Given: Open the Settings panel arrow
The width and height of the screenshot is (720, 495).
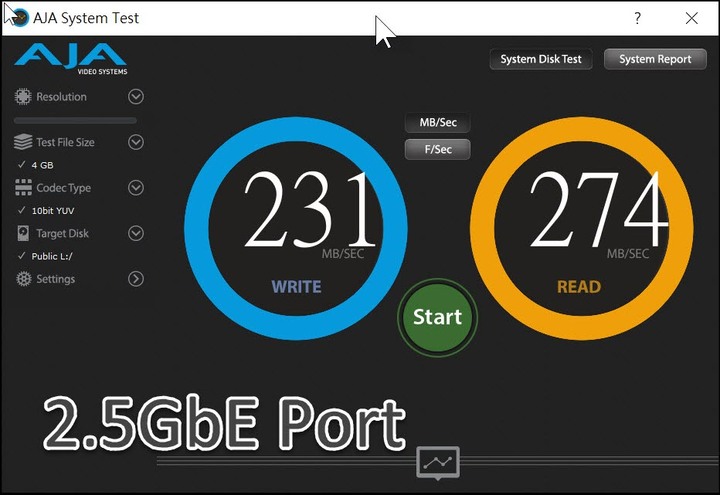Looking at the screenshot, I should point(136,279).
